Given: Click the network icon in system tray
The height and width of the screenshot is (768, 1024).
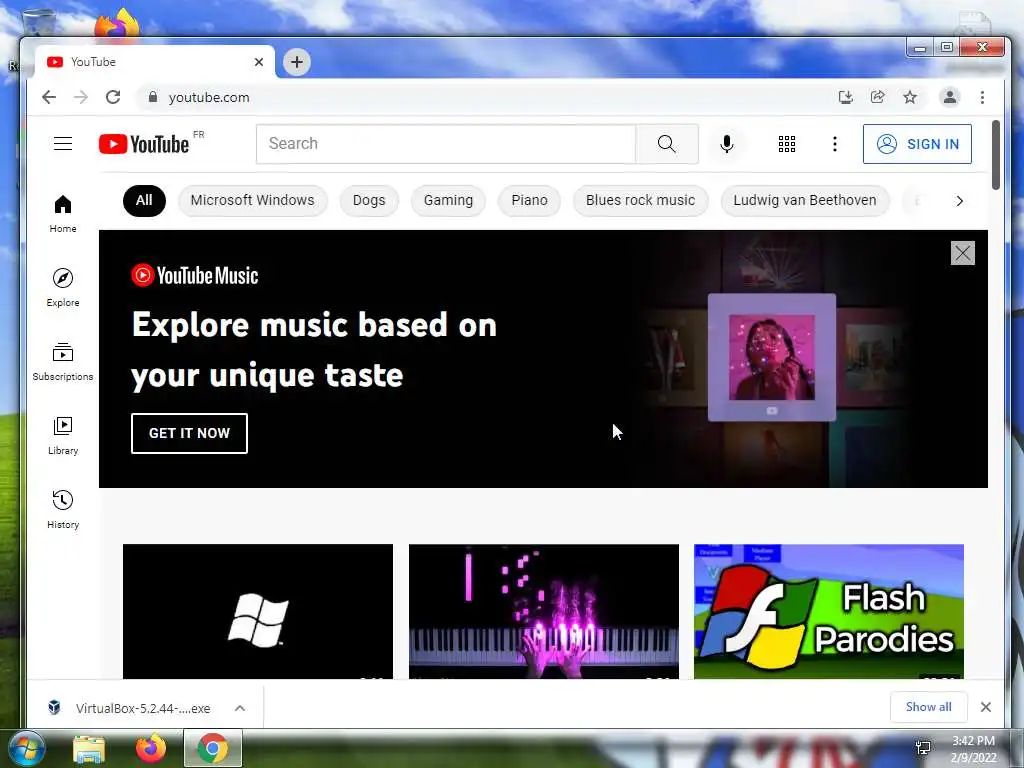Looking at the screenshot, I should [x=923, y=748].
